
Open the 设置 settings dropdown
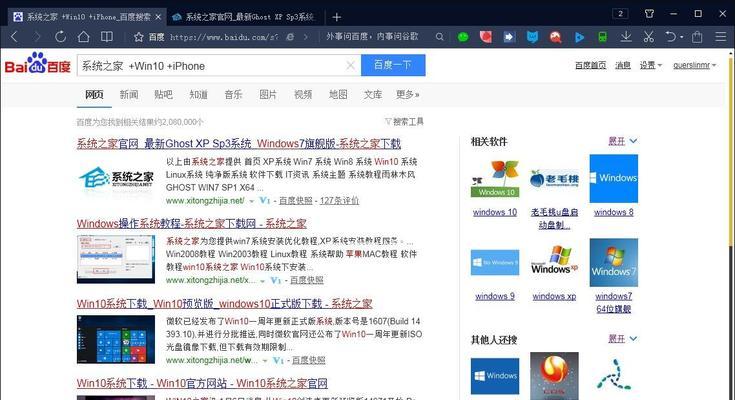651,65
